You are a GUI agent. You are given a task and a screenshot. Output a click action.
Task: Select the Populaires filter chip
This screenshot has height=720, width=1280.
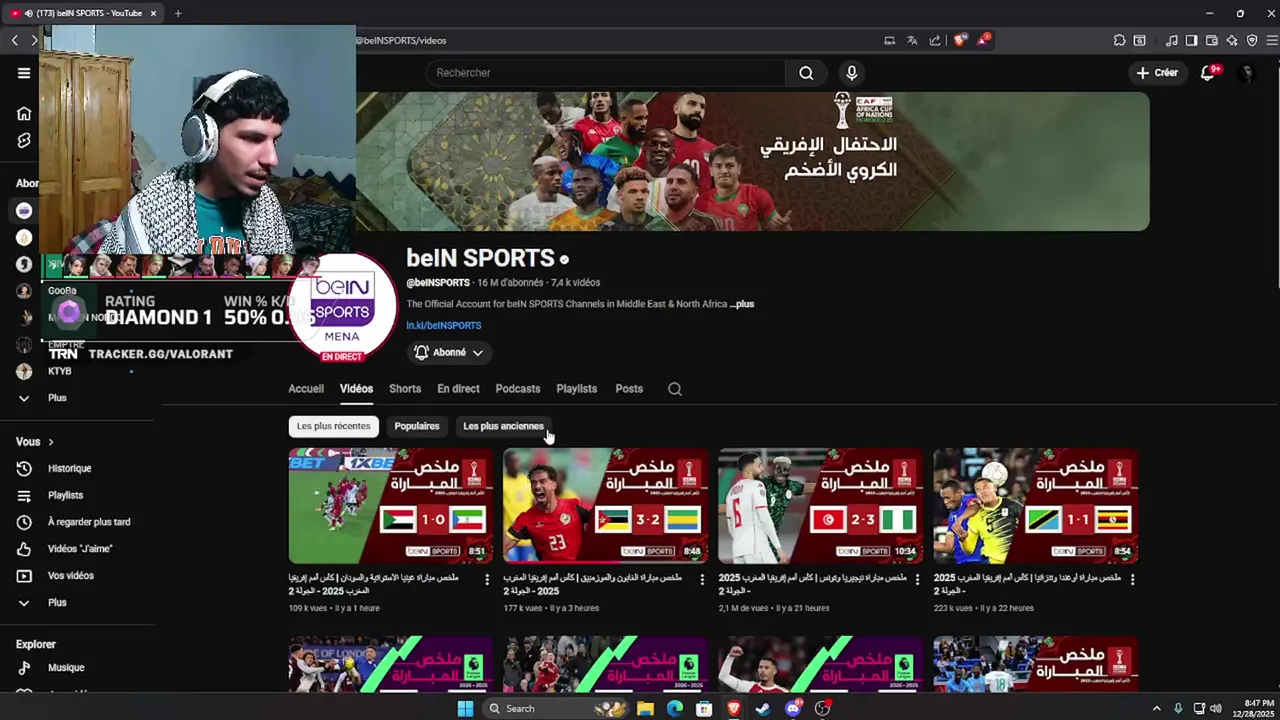(x=417, y=426)
